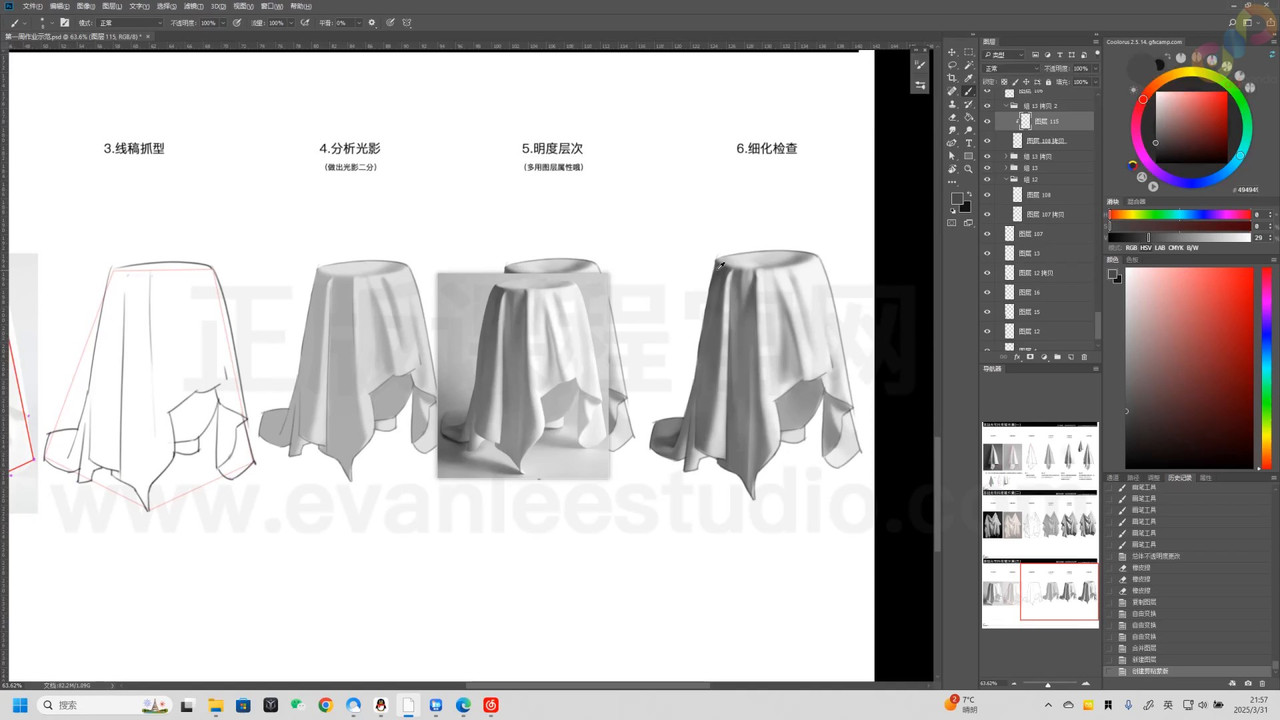Hide layer 图层 15

pos(987,312)
